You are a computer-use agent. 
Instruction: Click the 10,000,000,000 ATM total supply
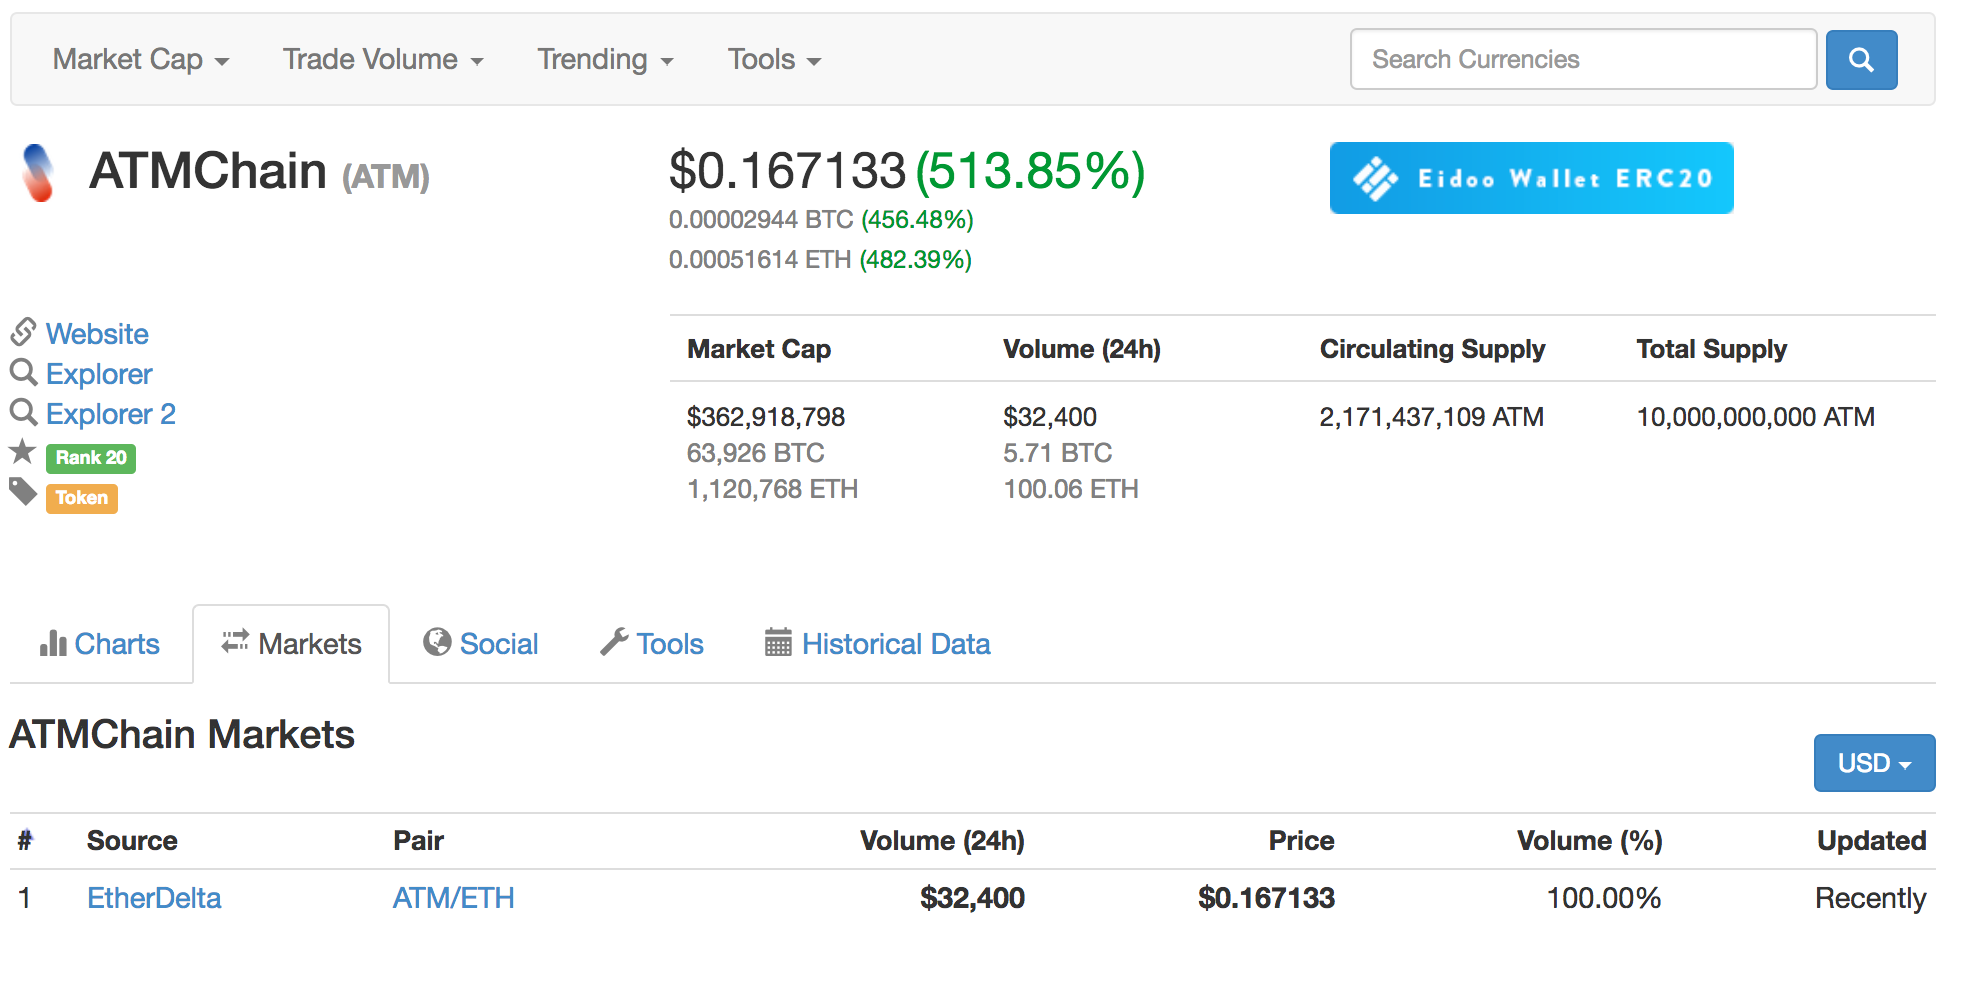[x=1755, y=417]
